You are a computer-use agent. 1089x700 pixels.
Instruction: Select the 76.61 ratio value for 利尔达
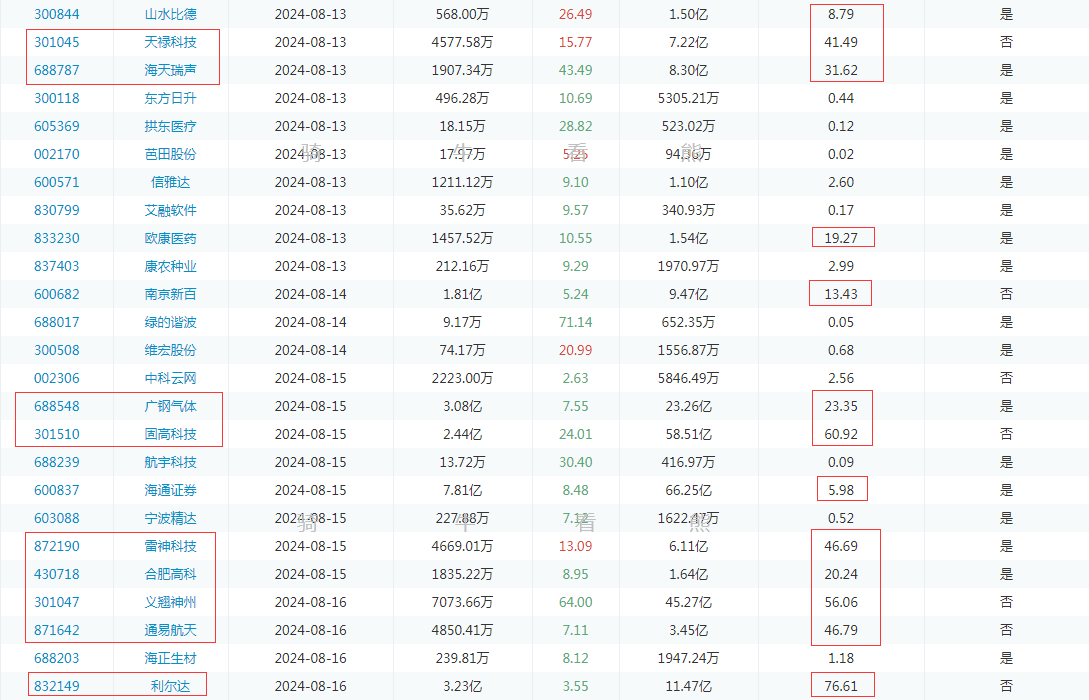tap(841, 686)
